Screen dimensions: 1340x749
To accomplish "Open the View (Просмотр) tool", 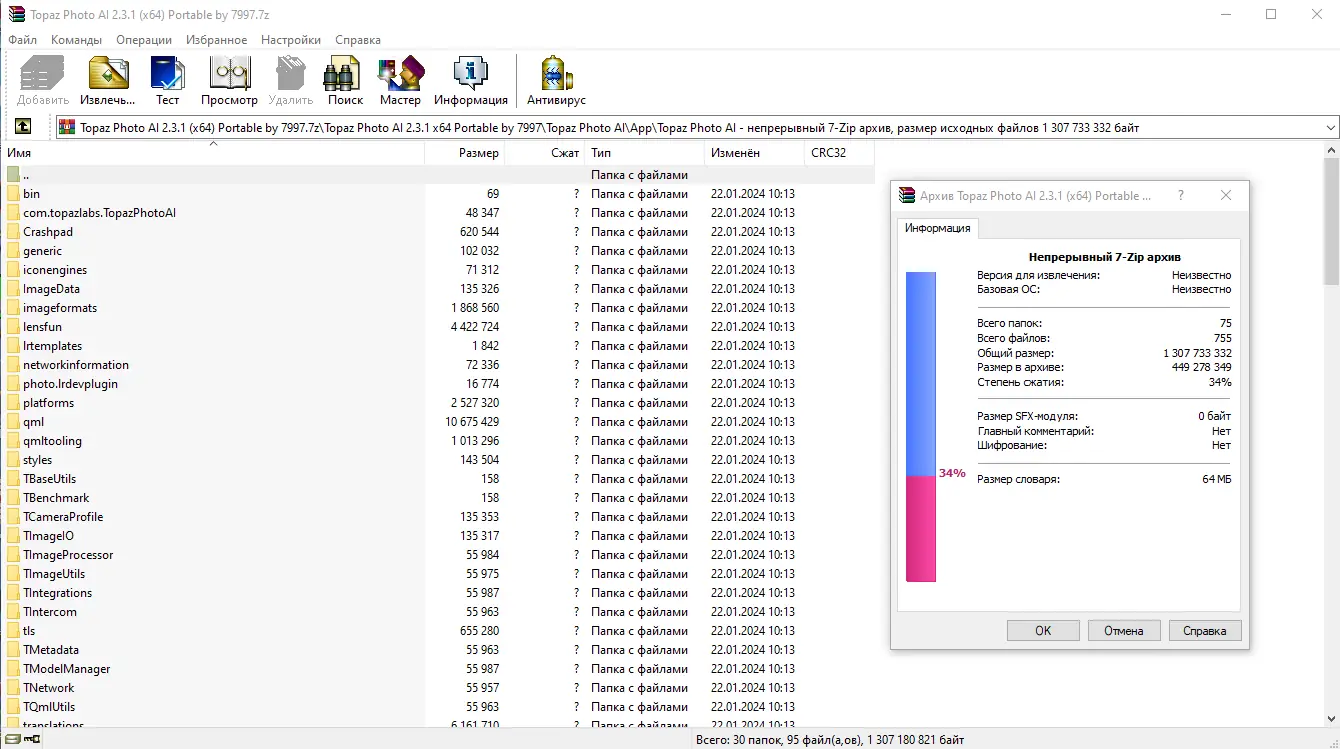I will click(x=229, y=80).
